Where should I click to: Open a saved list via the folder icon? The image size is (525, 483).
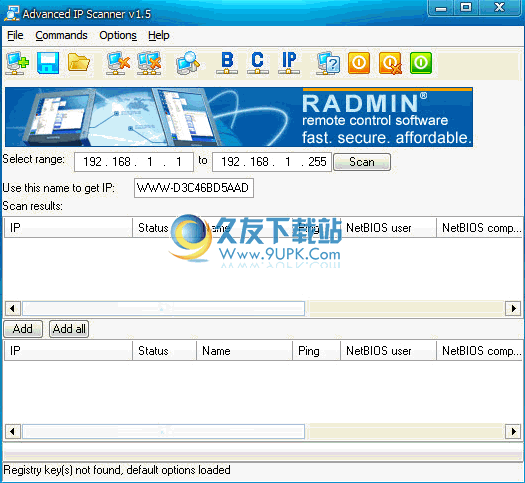coord(79,62)
